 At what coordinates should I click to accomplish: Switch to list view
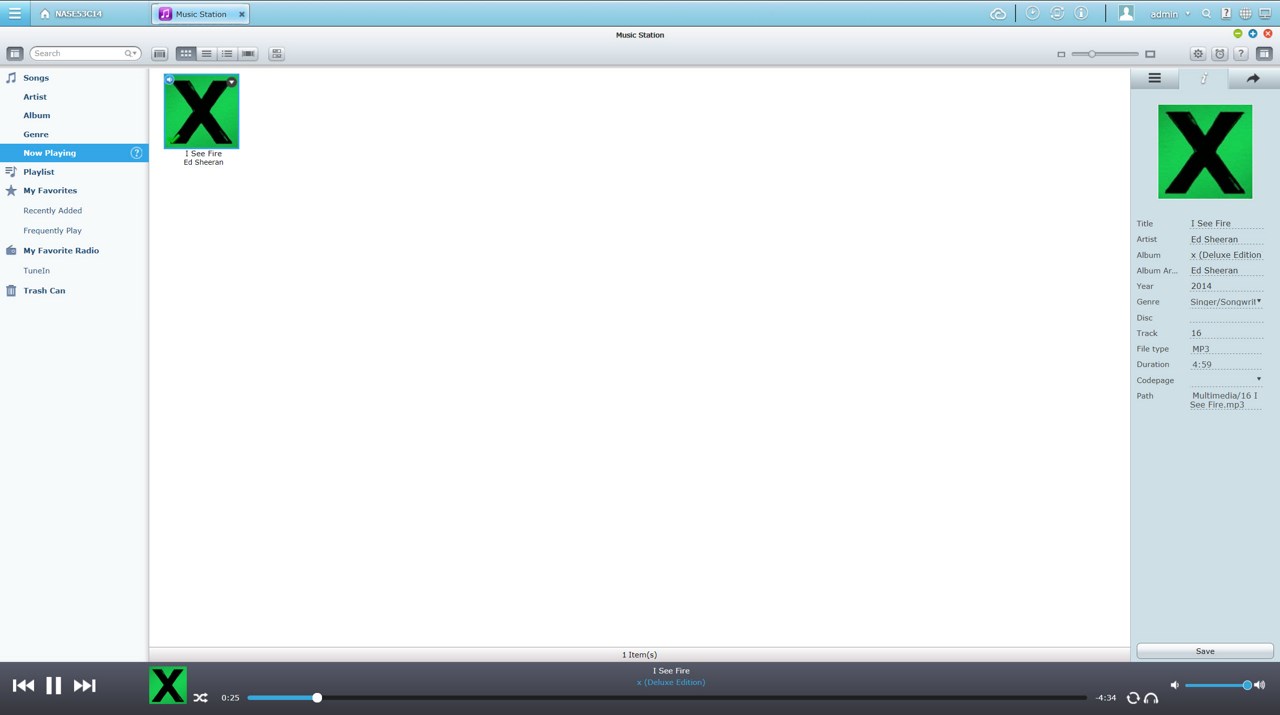pyautogui.click(x=207, y=54)
